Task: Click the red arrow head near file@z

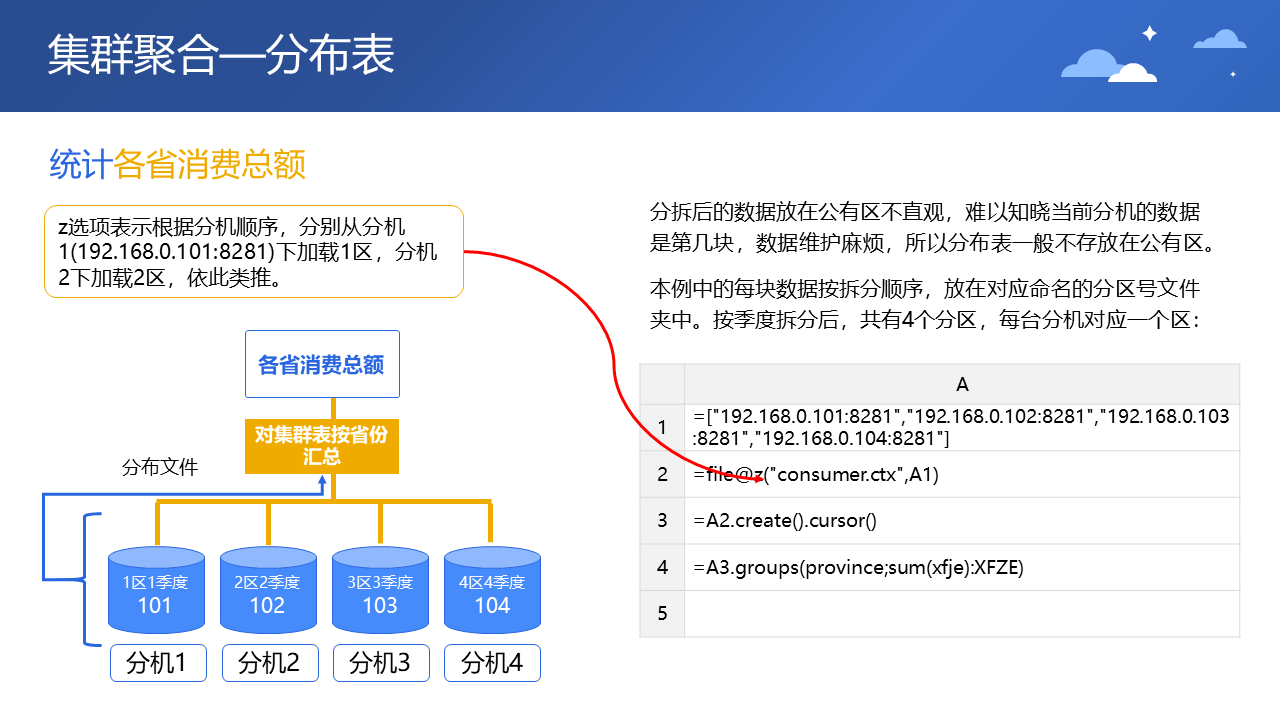Action: pyautogui.click(x=757, y=478)
